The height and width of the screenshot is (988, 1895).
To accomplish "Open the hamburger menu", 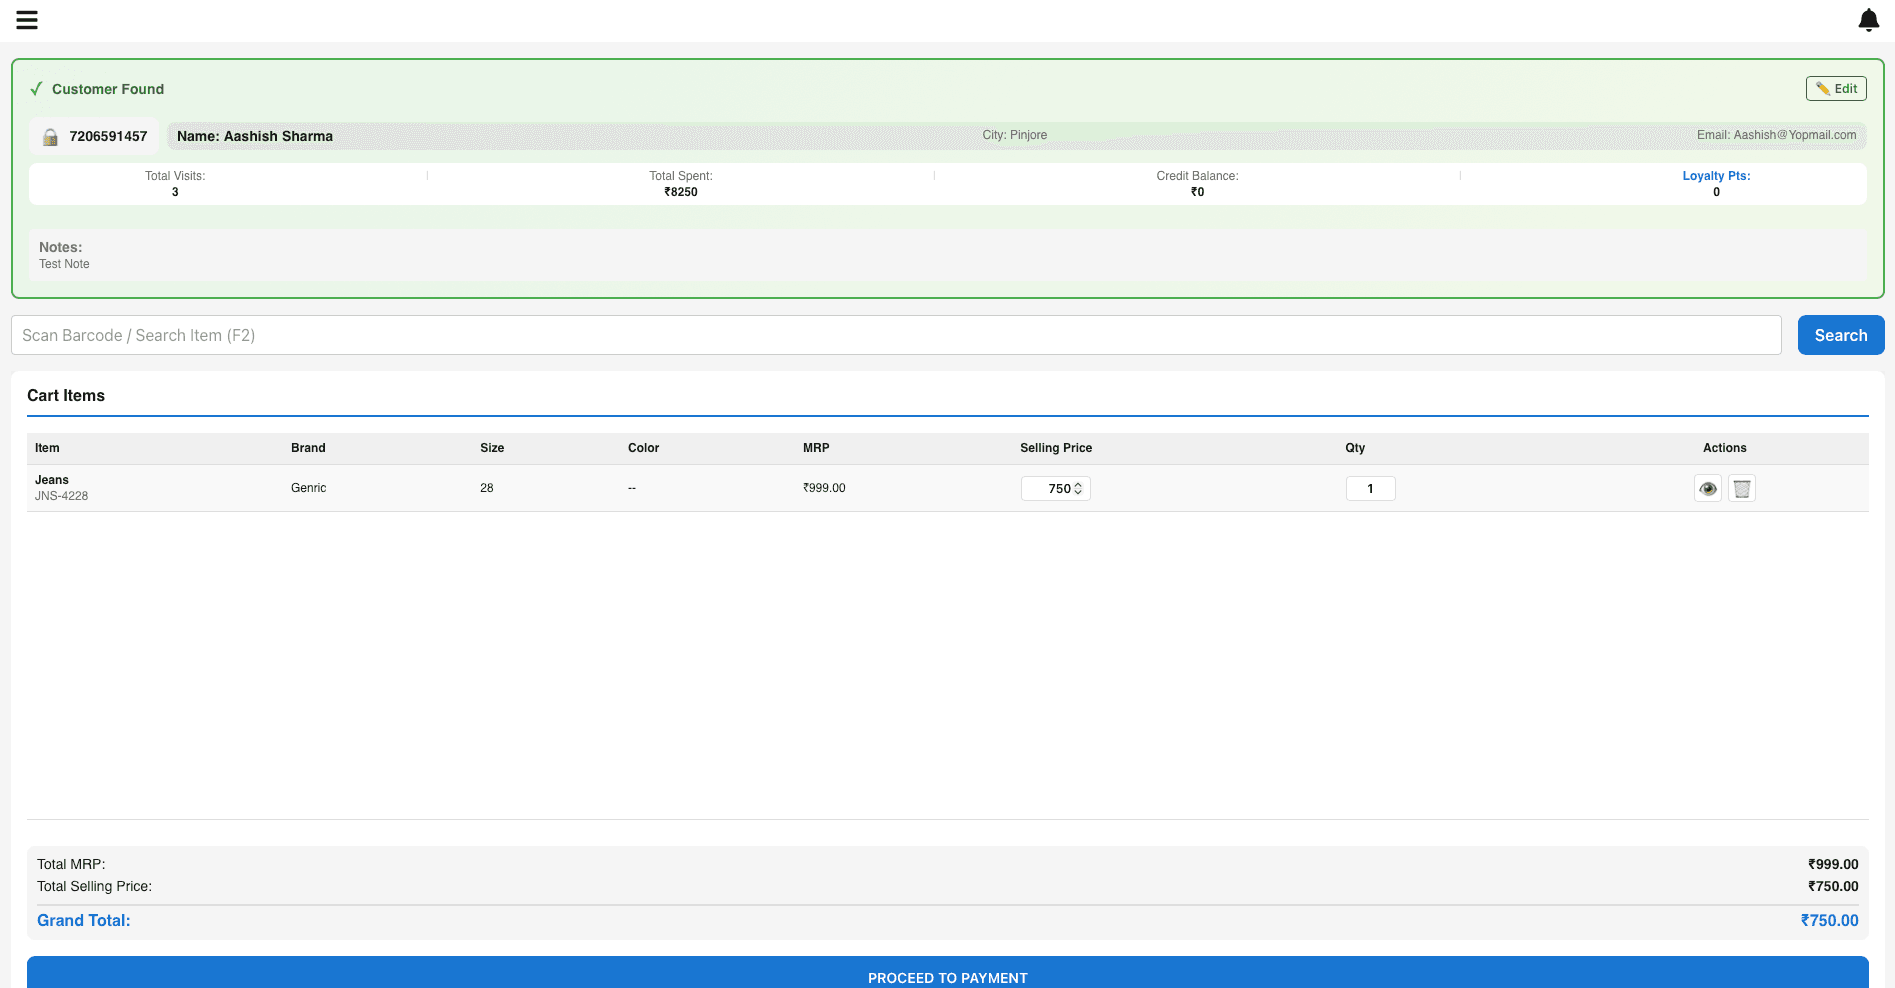I will point(27,20).
